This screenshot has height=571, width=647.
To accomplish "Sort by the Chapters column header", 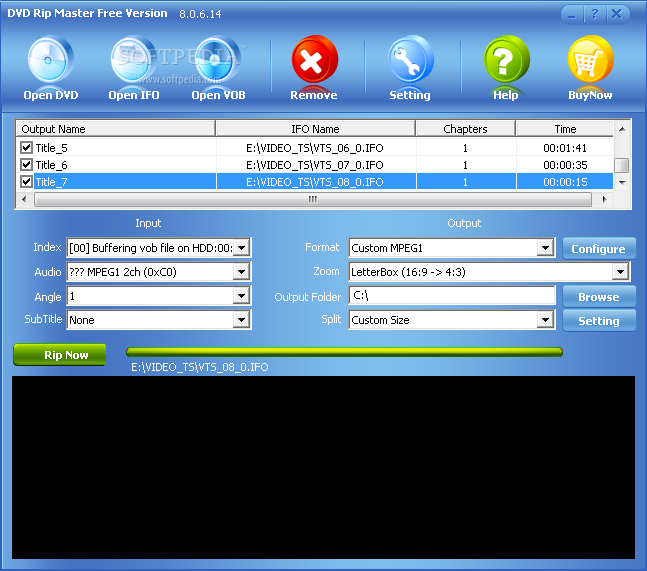I will [x=465, y=129].
